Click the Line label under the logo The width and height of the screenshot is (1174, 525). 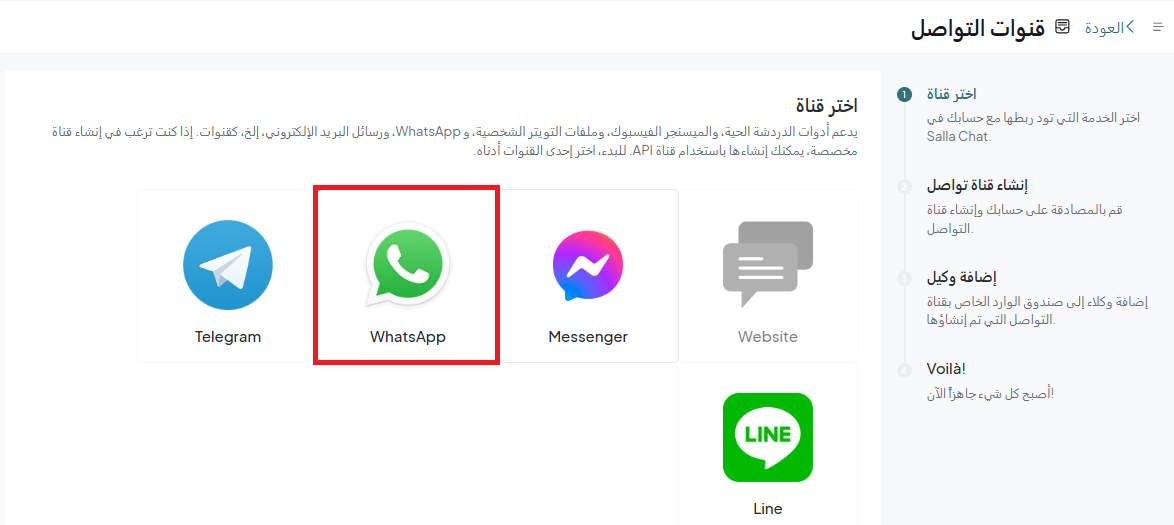tap(767, 509)
